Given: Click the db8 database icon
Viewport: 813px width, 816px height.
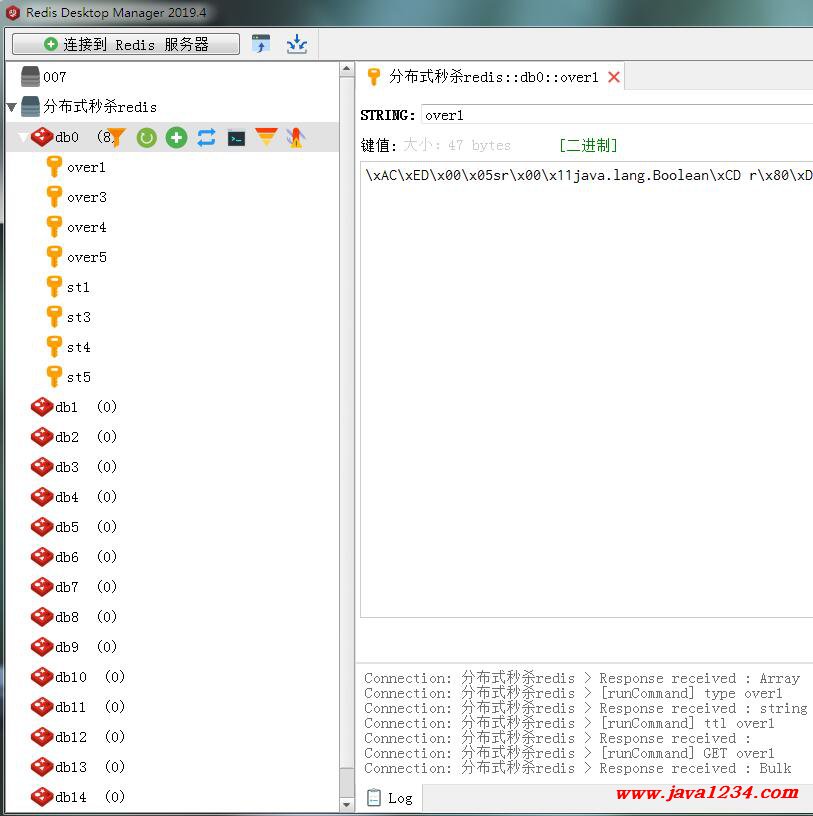Looking at the screenshot, I should 42,617.
